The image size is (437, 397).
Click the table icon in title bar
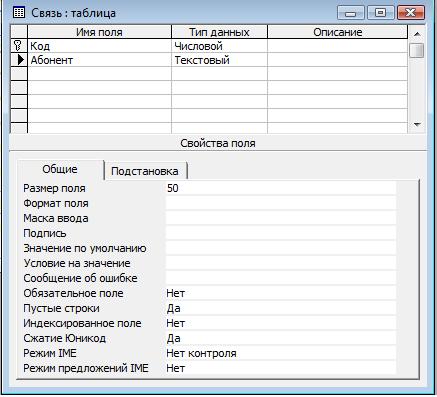click(19, 13)
